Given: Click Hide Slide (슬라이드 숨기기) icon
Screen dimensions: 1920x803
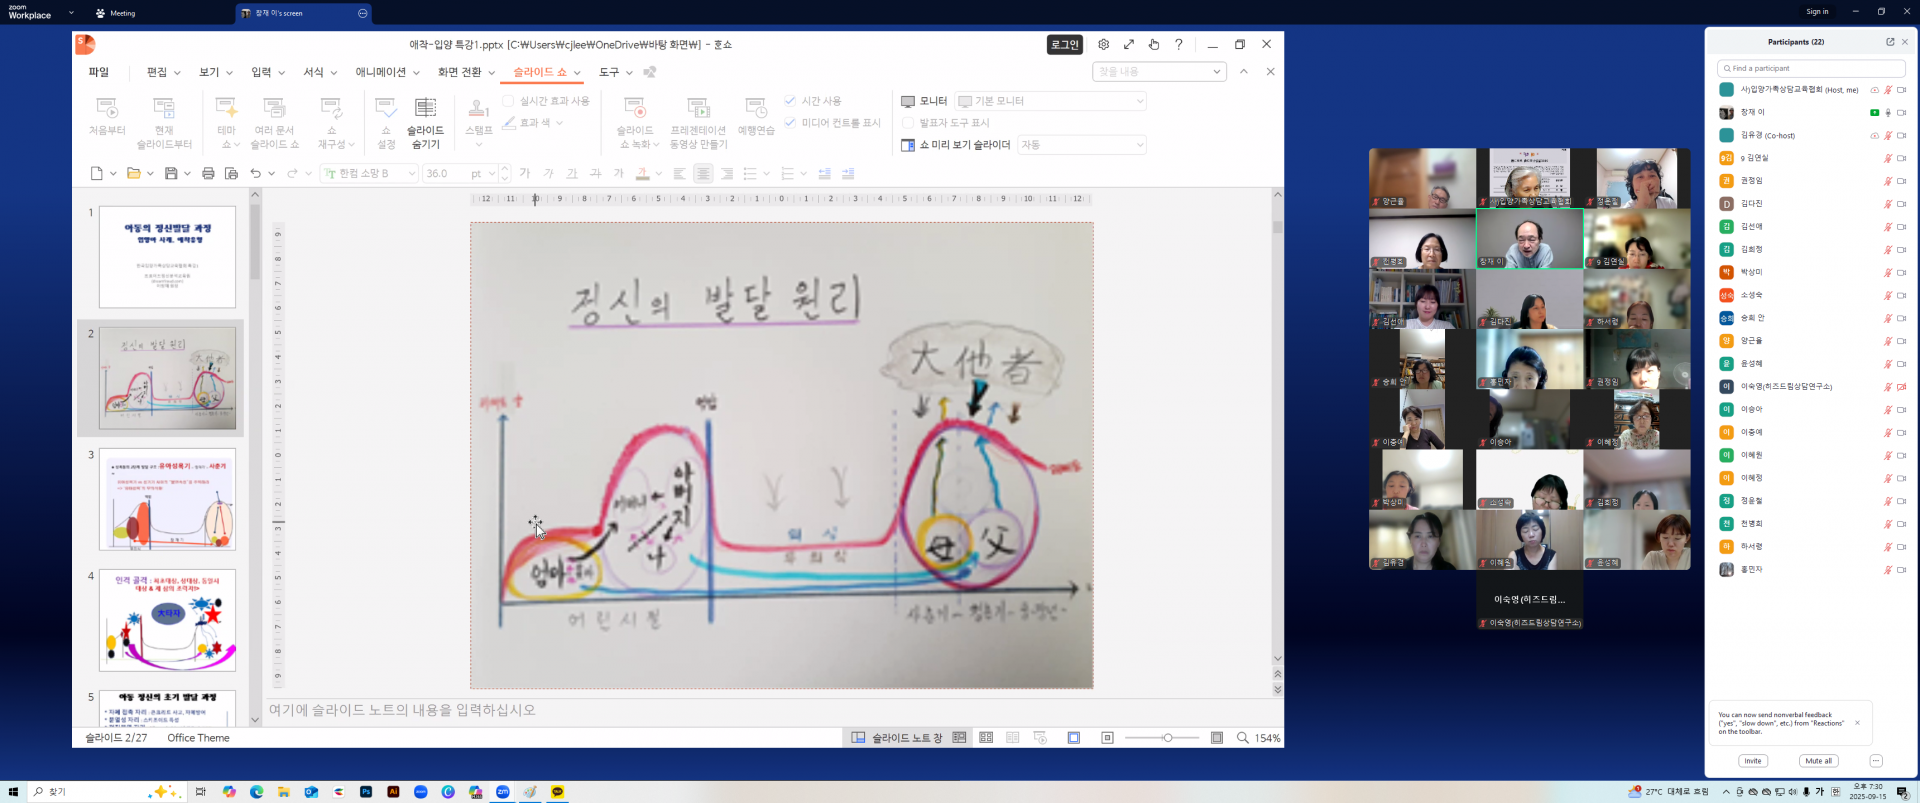Looking at the screenshot, I should click(x=425, y=108).
